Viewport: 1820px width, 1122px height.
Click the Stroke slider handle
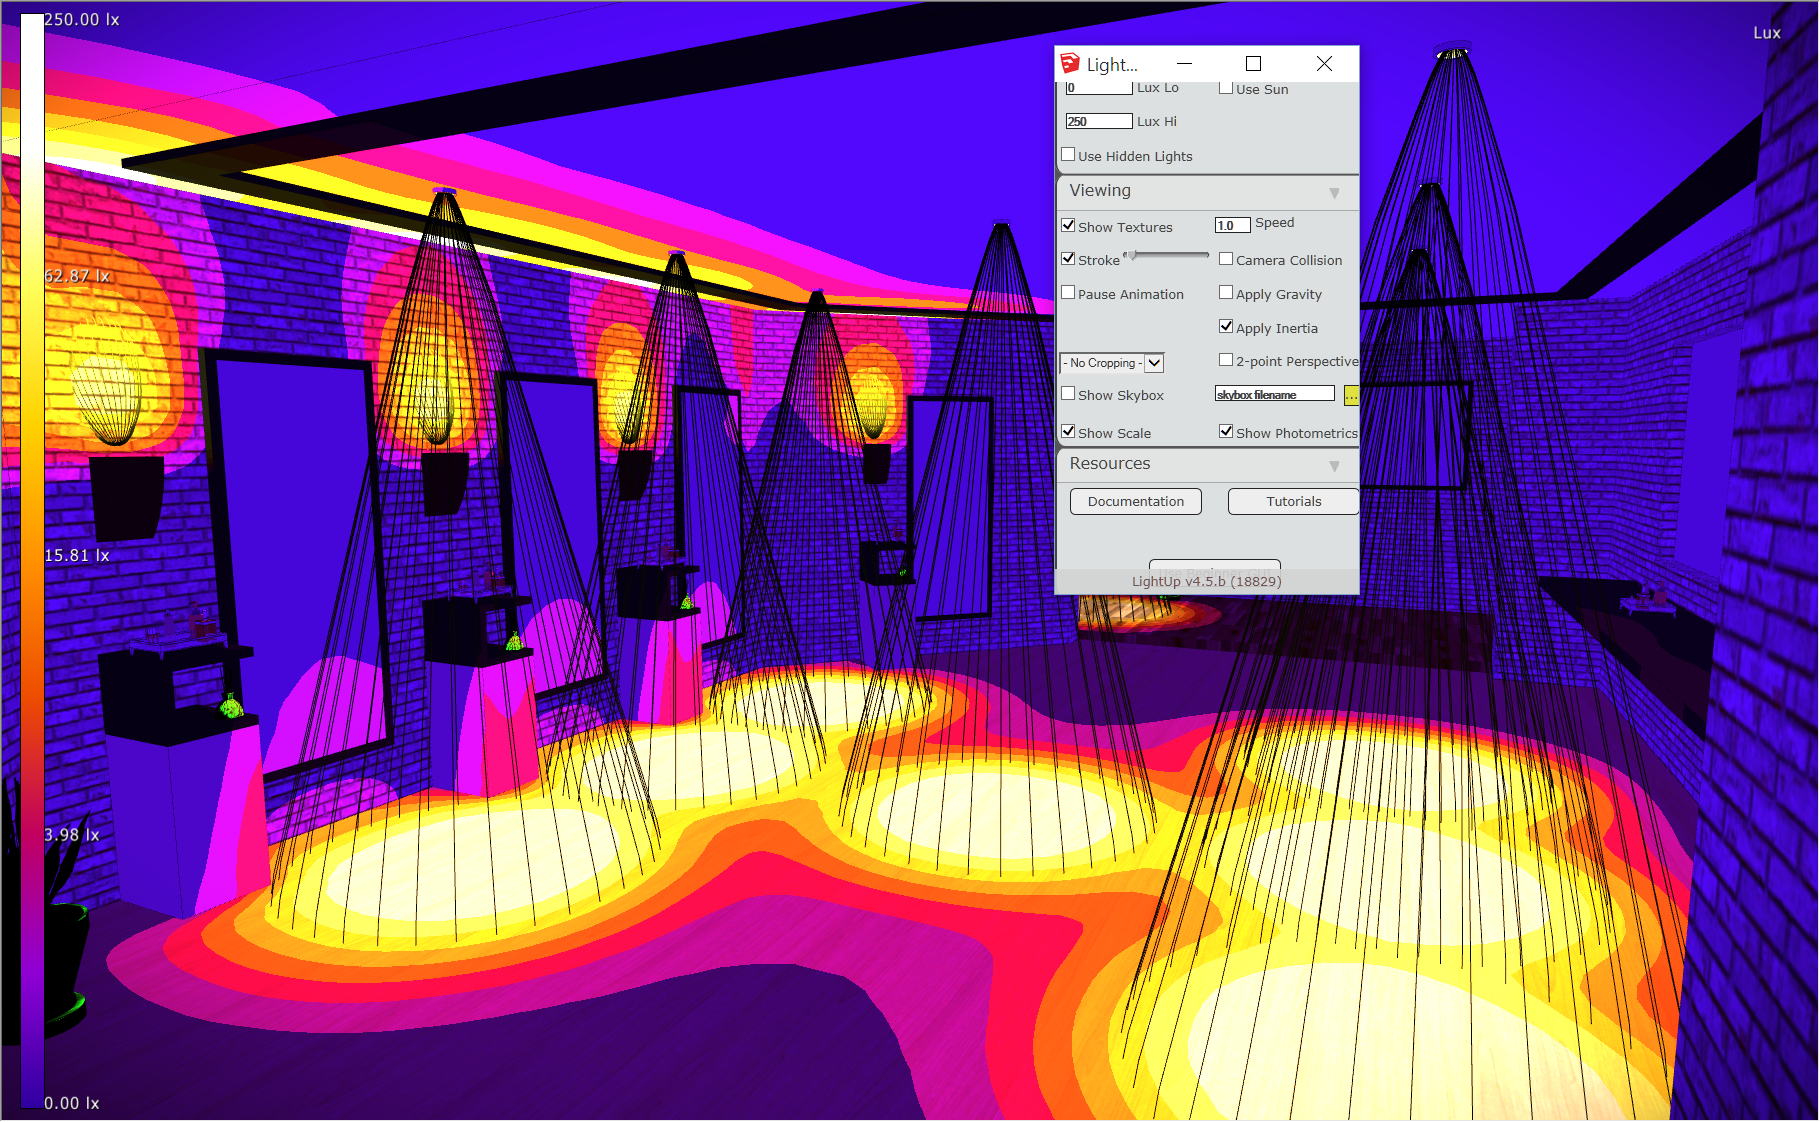(x=1131, y=256)
